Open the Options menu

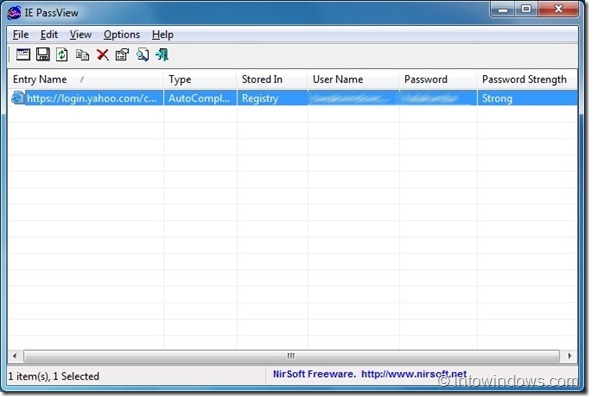[x=122, y=35]
